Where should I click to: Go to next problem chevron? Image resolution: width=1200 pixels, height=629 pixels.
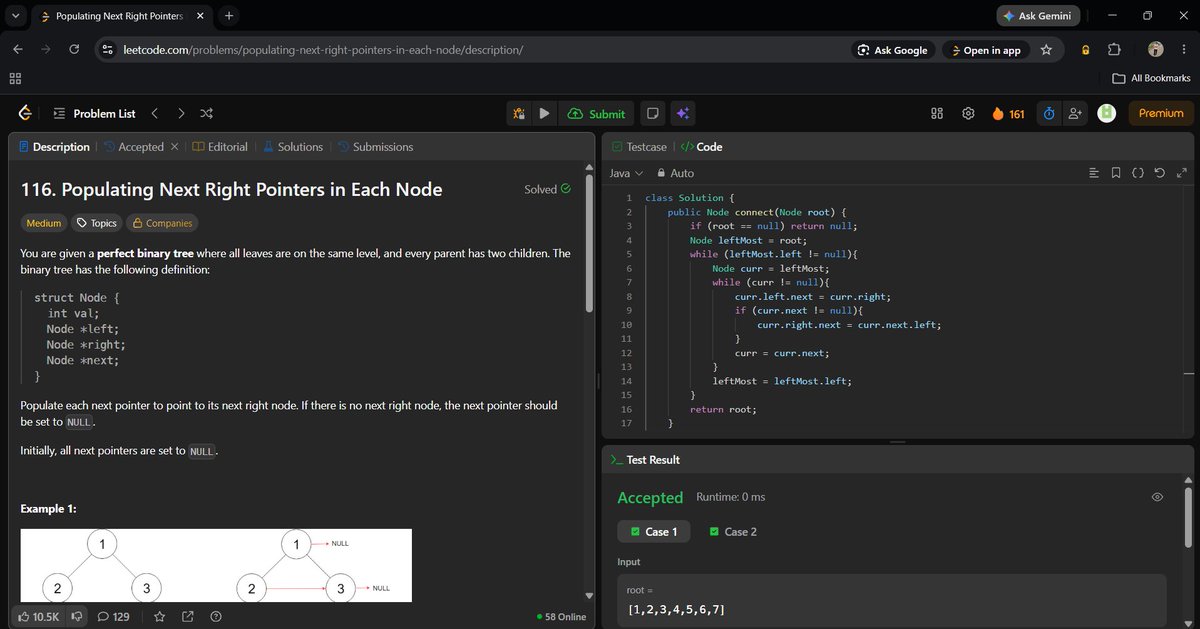pyautogui.click(x=180, y=114)
